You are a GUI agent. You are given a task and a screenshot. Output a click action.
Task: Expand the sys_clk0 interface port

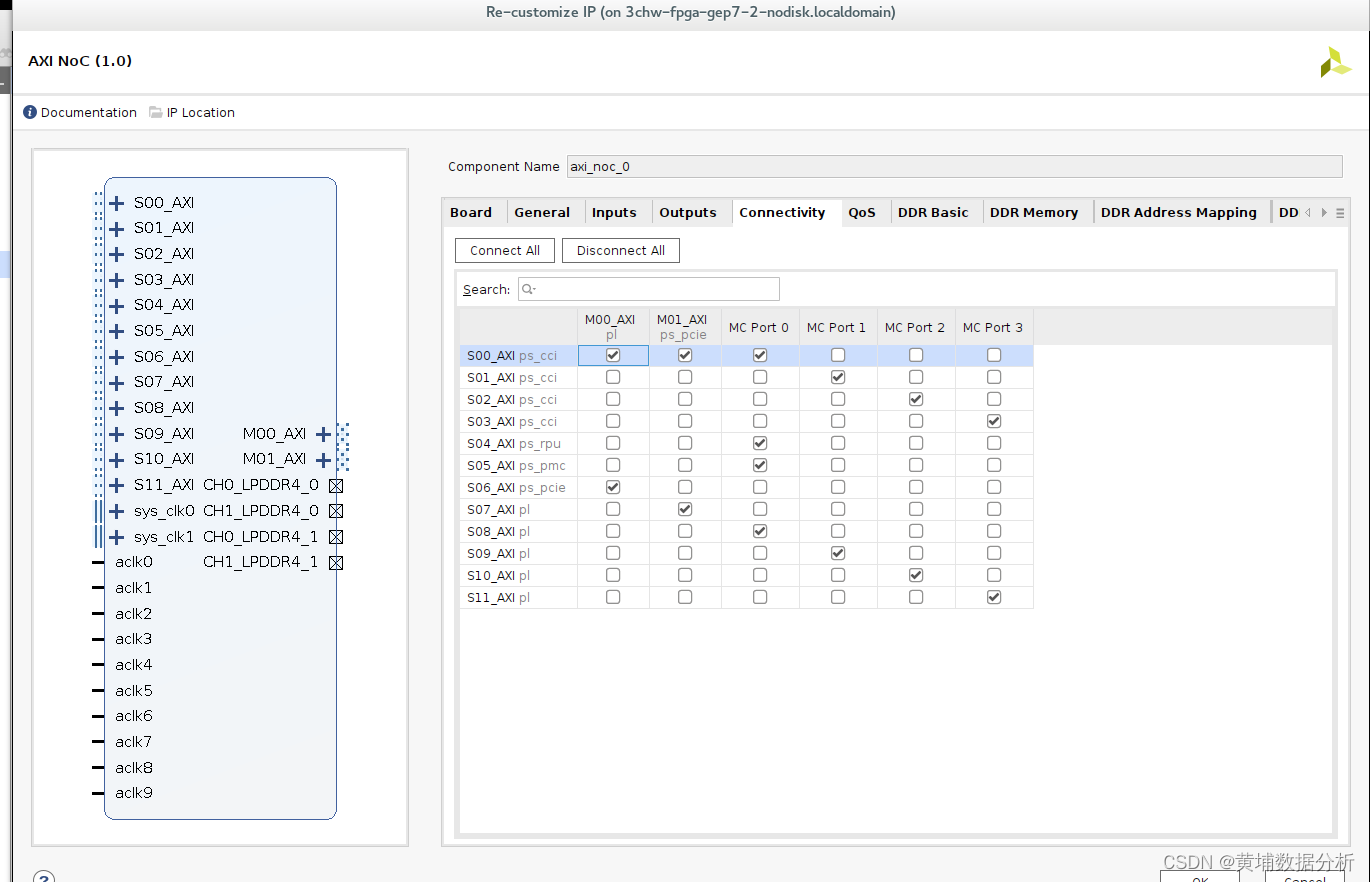coord(117,511)
